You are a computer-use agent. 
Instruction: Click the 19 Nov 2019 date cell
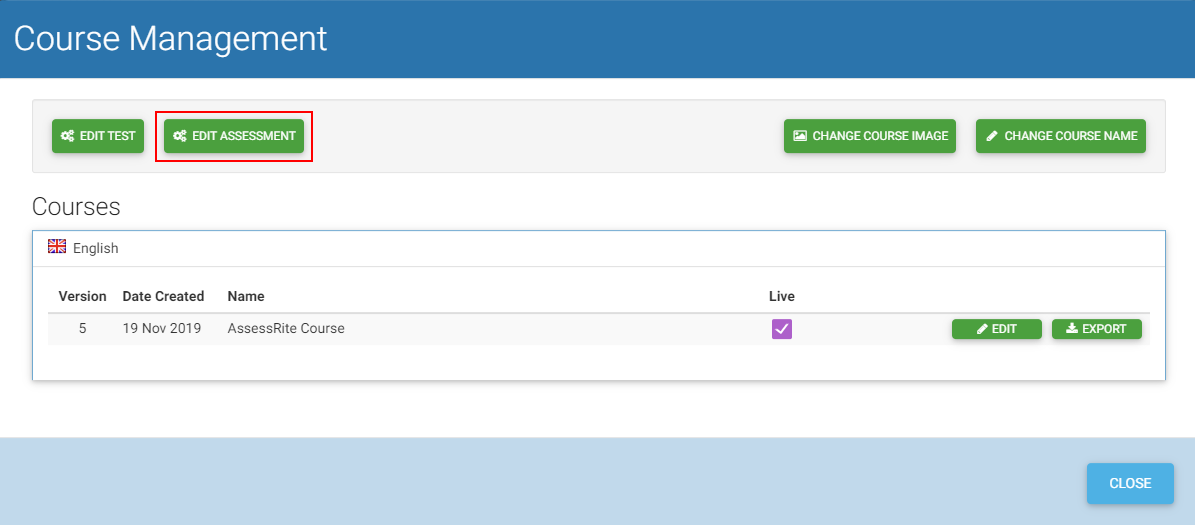(x=162, y=328)
